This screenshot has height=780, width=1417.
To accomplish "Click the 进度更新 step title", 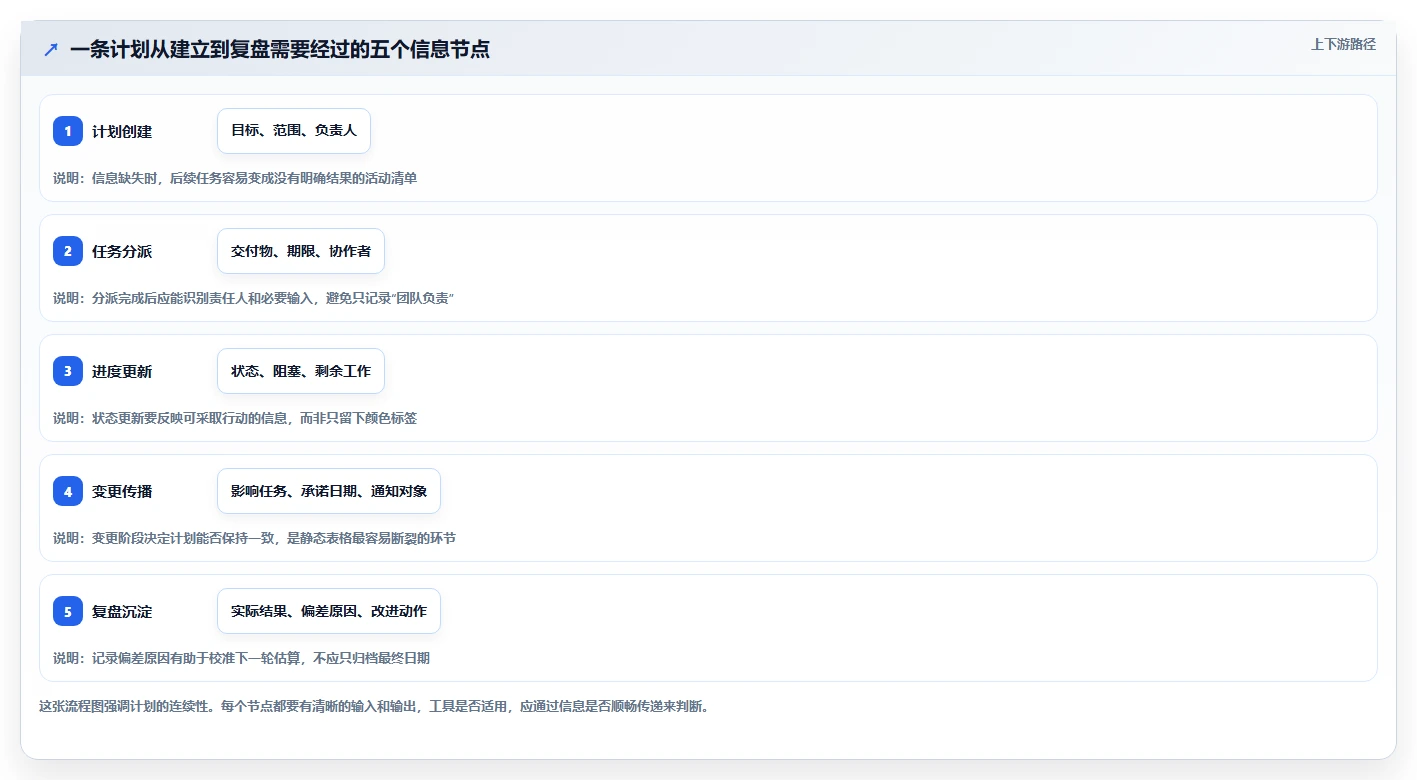I will [x=122, y=371].
